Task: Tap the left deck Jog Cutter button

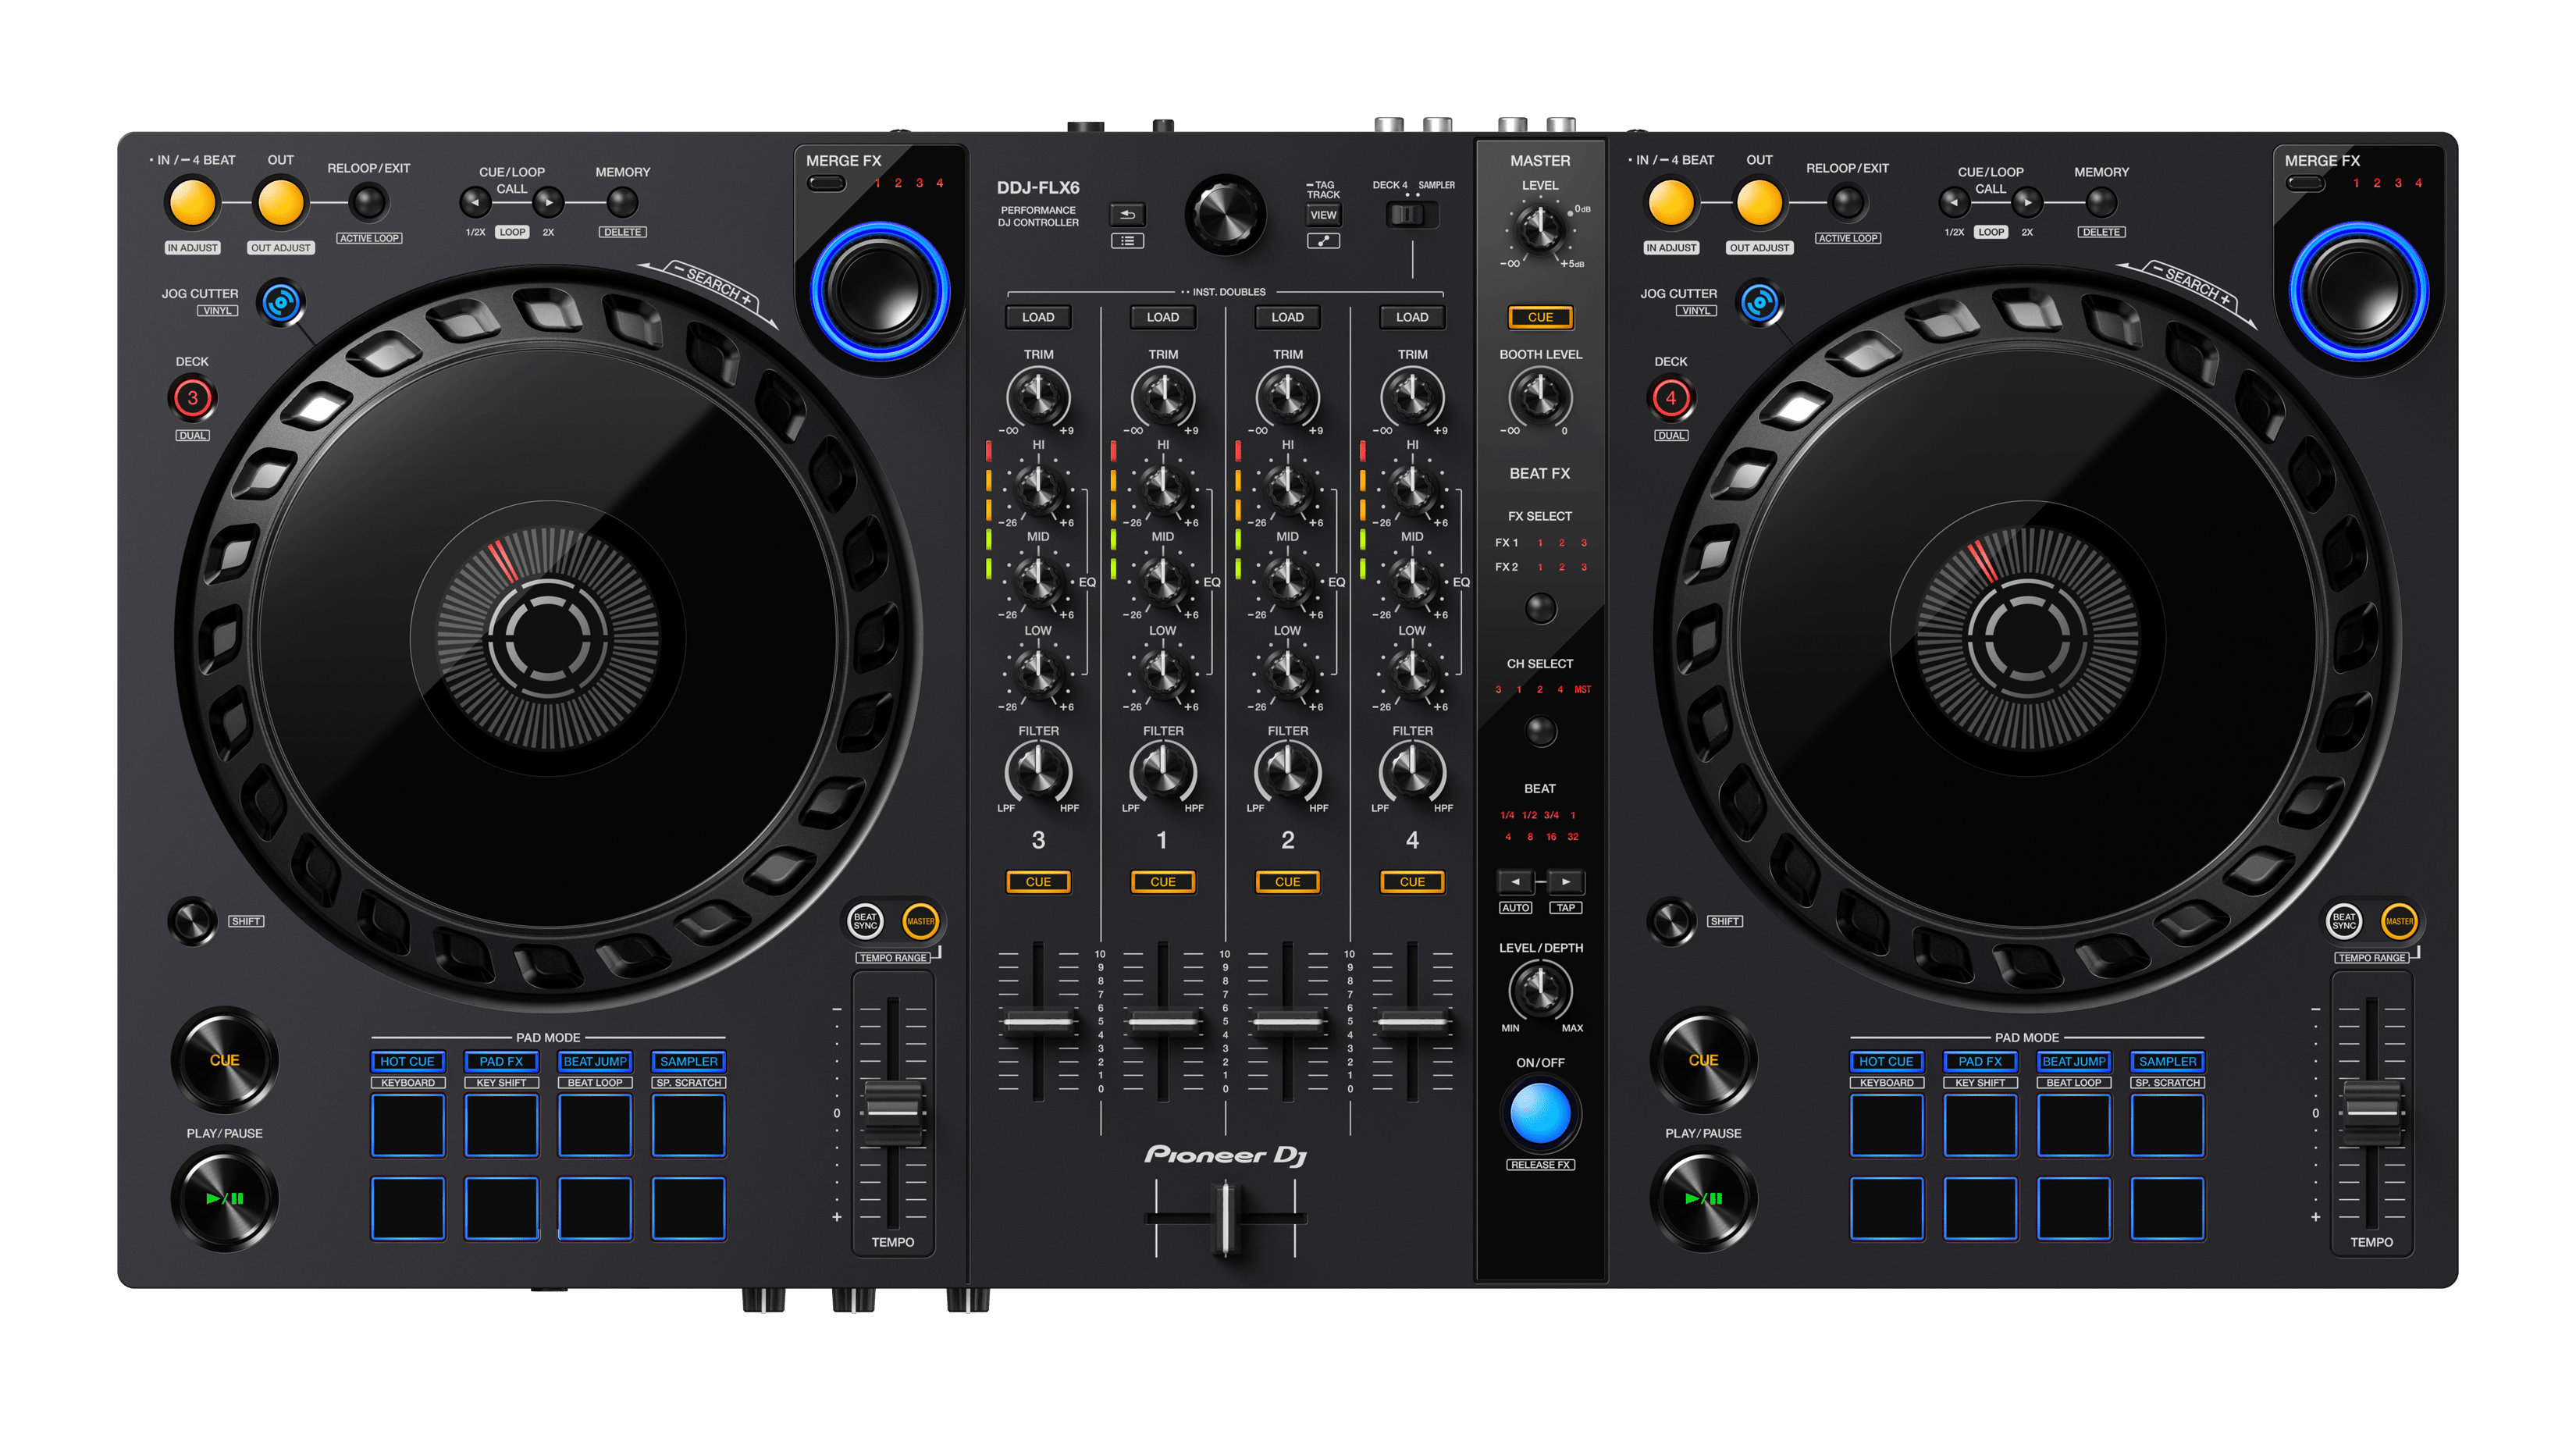Action: (281, 302)
